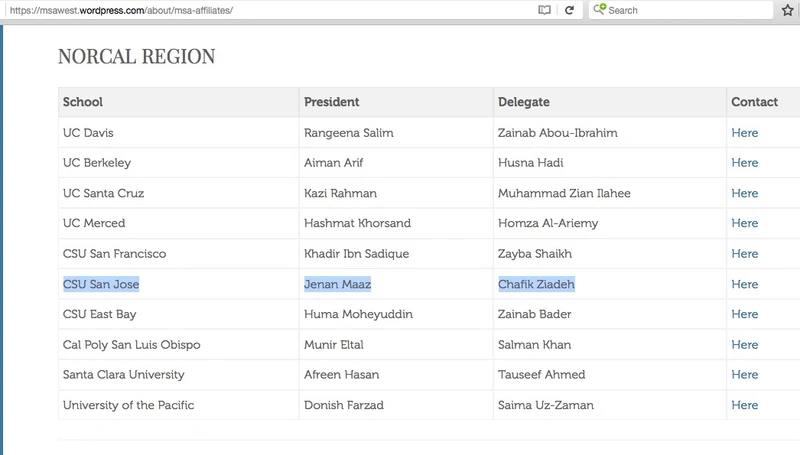Bookmark this page with the star icon

pos(788,10)
